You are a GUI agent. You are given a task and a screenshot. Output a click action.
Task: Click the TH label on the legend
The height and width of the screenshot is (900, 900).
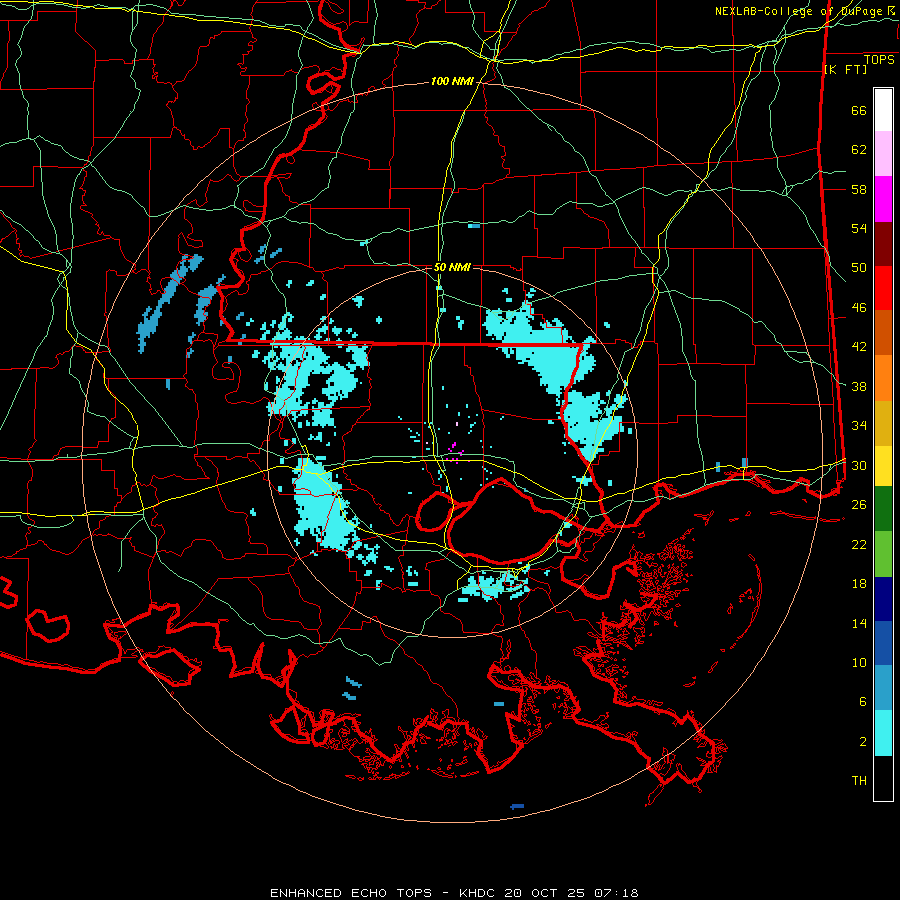859,781
